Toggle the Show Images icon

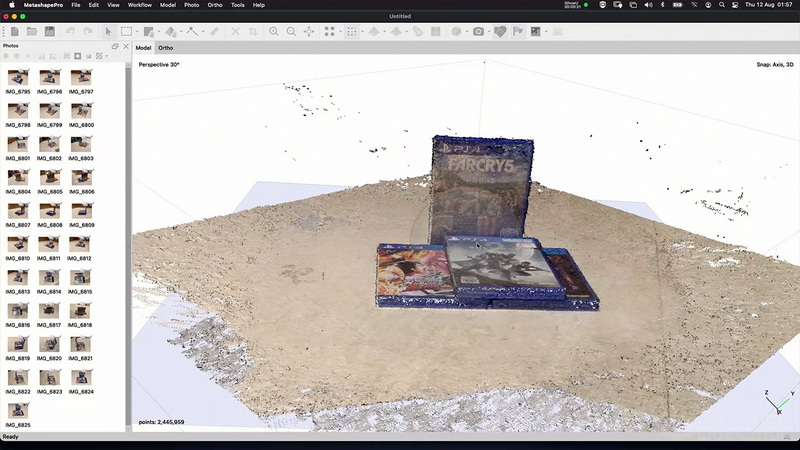pyautogui.click(x=535, y=32)
